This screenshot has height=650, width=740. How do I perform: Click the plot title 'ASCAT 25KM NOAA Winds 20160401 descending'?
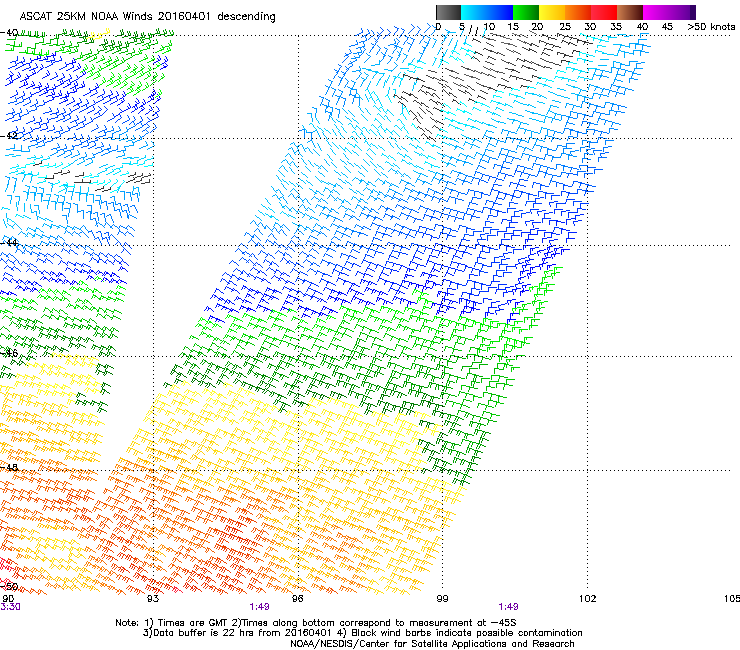pyautogui.click(x=147, y=17)
